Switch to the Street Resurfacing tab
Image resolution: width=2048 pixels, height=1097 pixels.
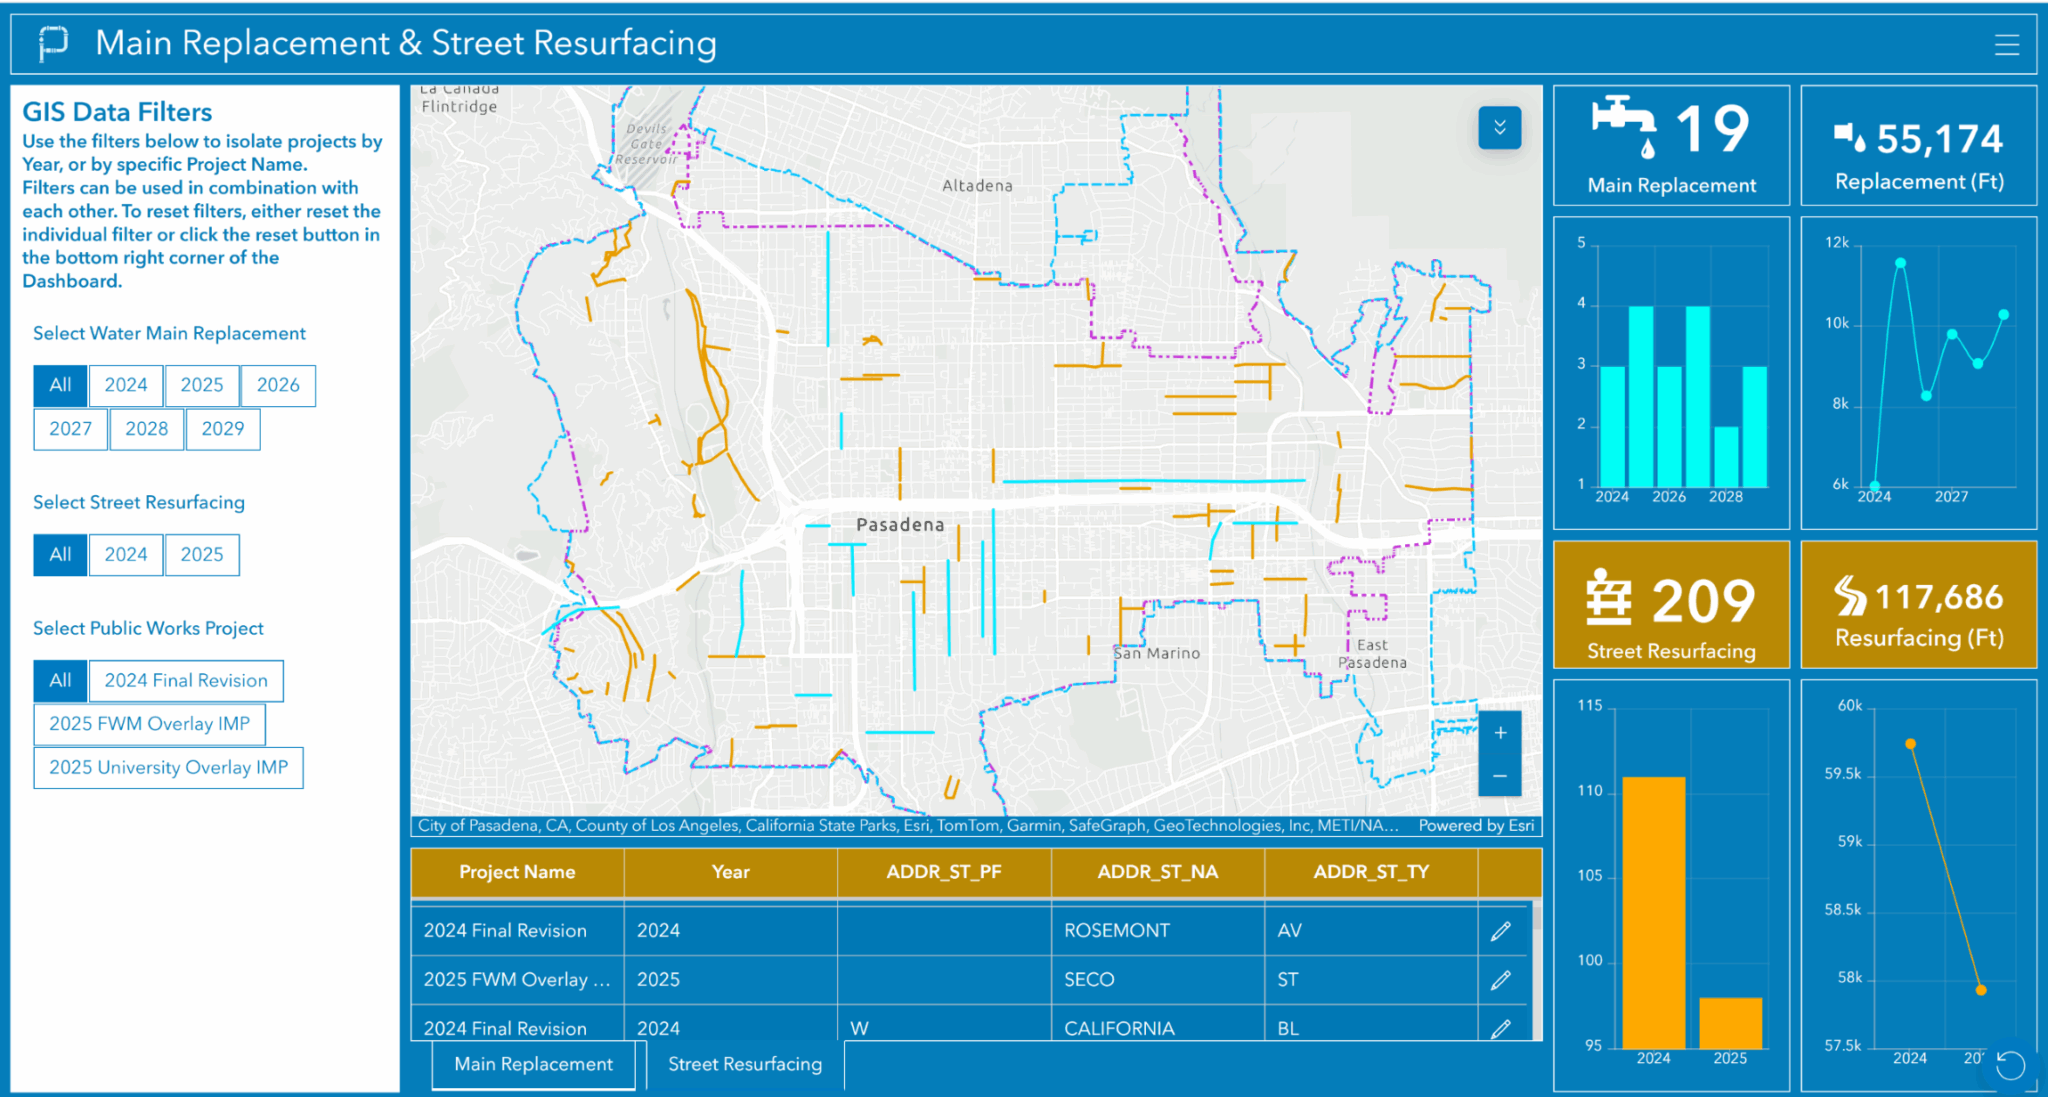point(745,1064)
